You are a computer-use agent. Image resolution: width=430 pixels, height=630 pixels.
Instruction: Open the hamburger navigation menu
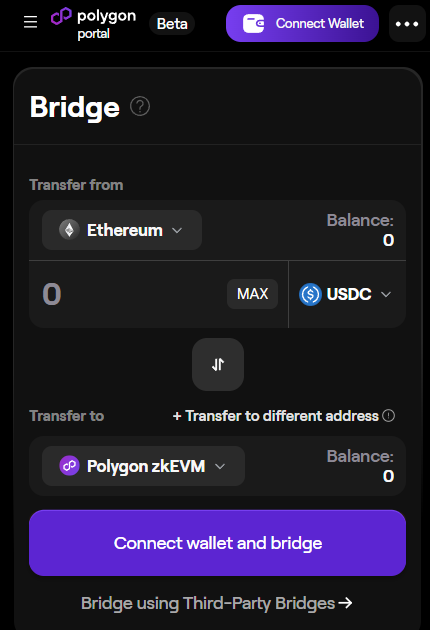point(31,22)
